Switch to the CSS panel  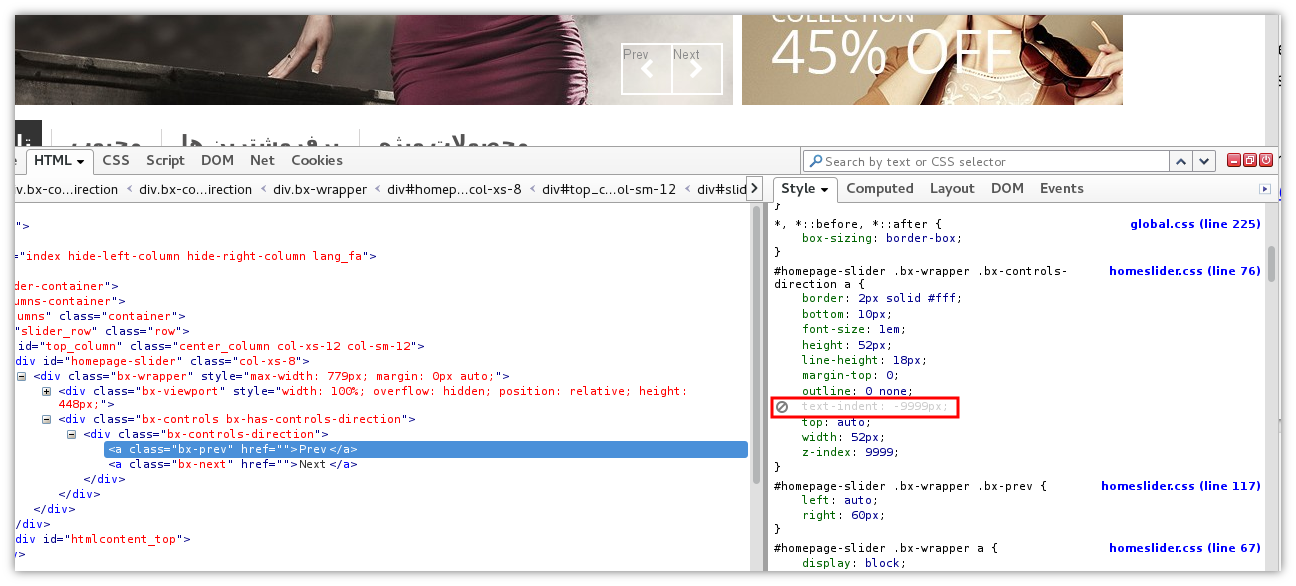[x=116, y=160]
